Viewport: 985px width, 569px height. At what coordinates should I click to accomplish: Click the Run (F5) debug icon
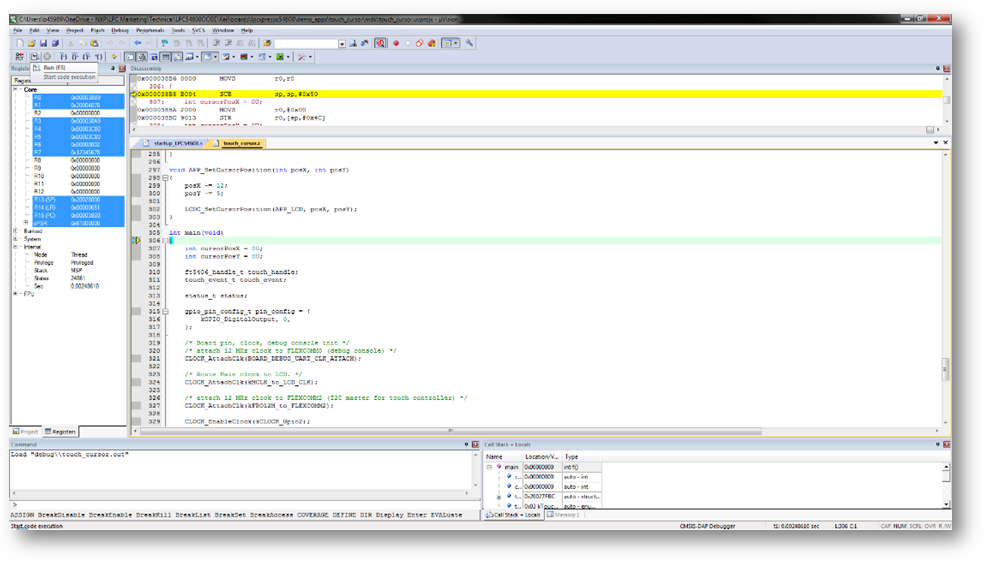pos(35,57)
